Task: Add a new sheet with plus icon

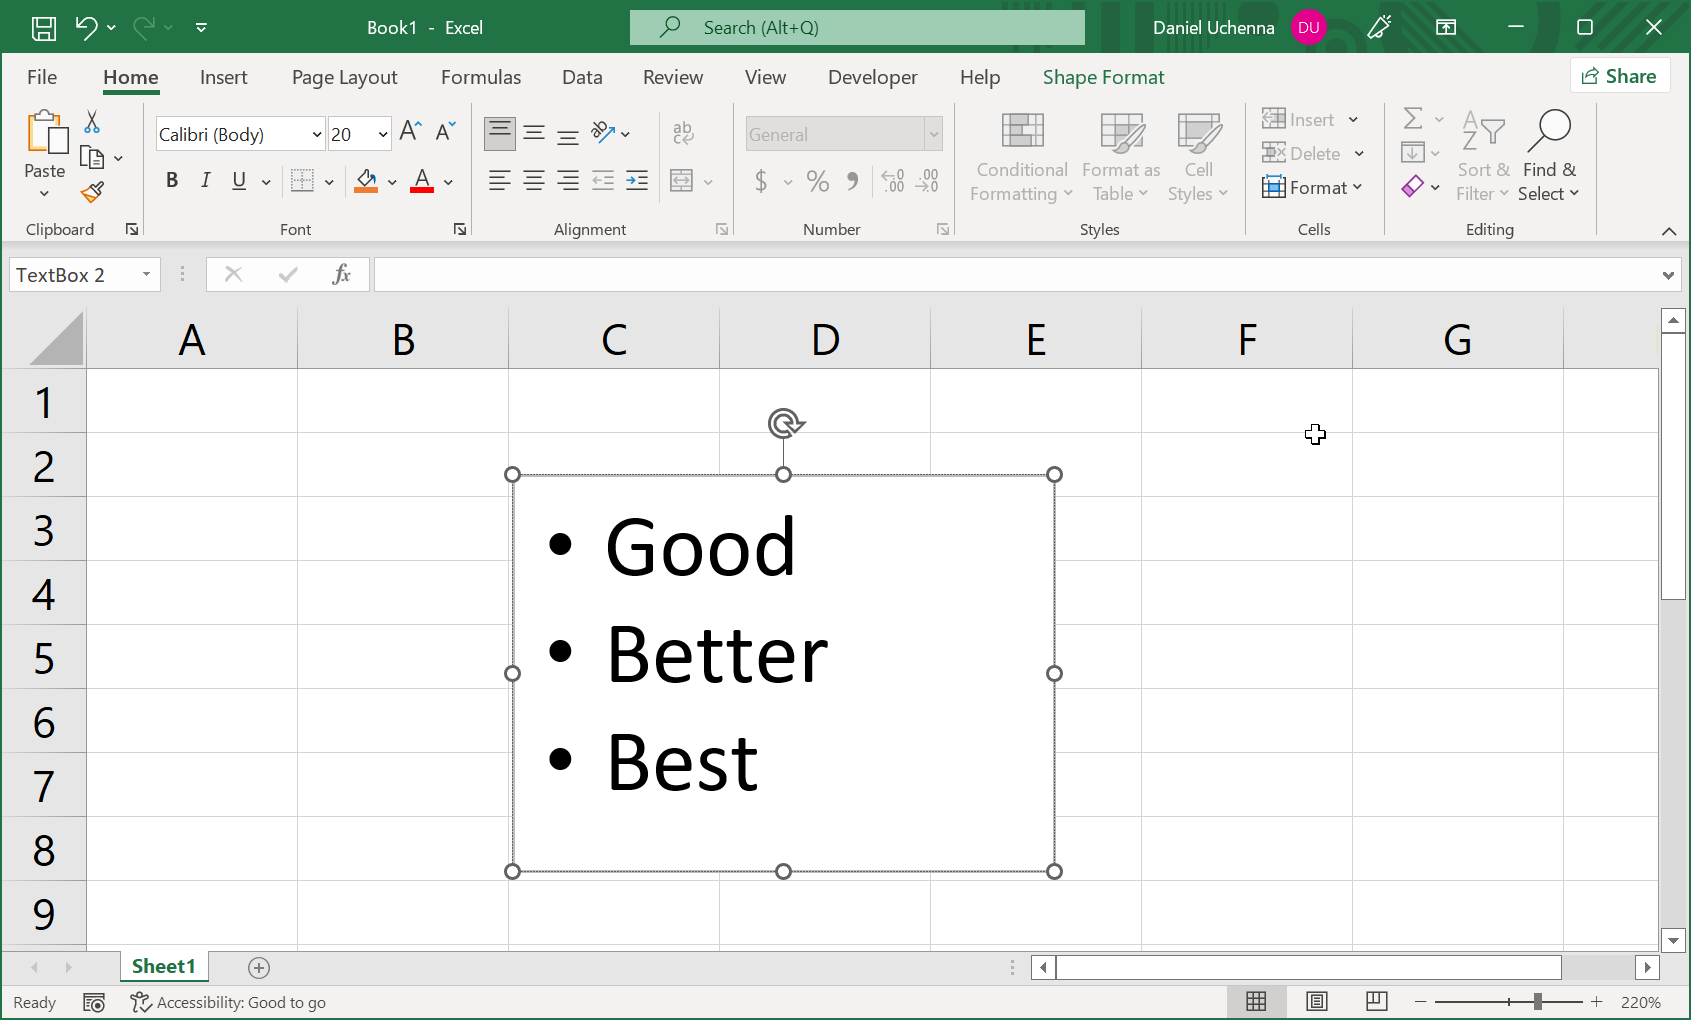Action: point(259,967)
